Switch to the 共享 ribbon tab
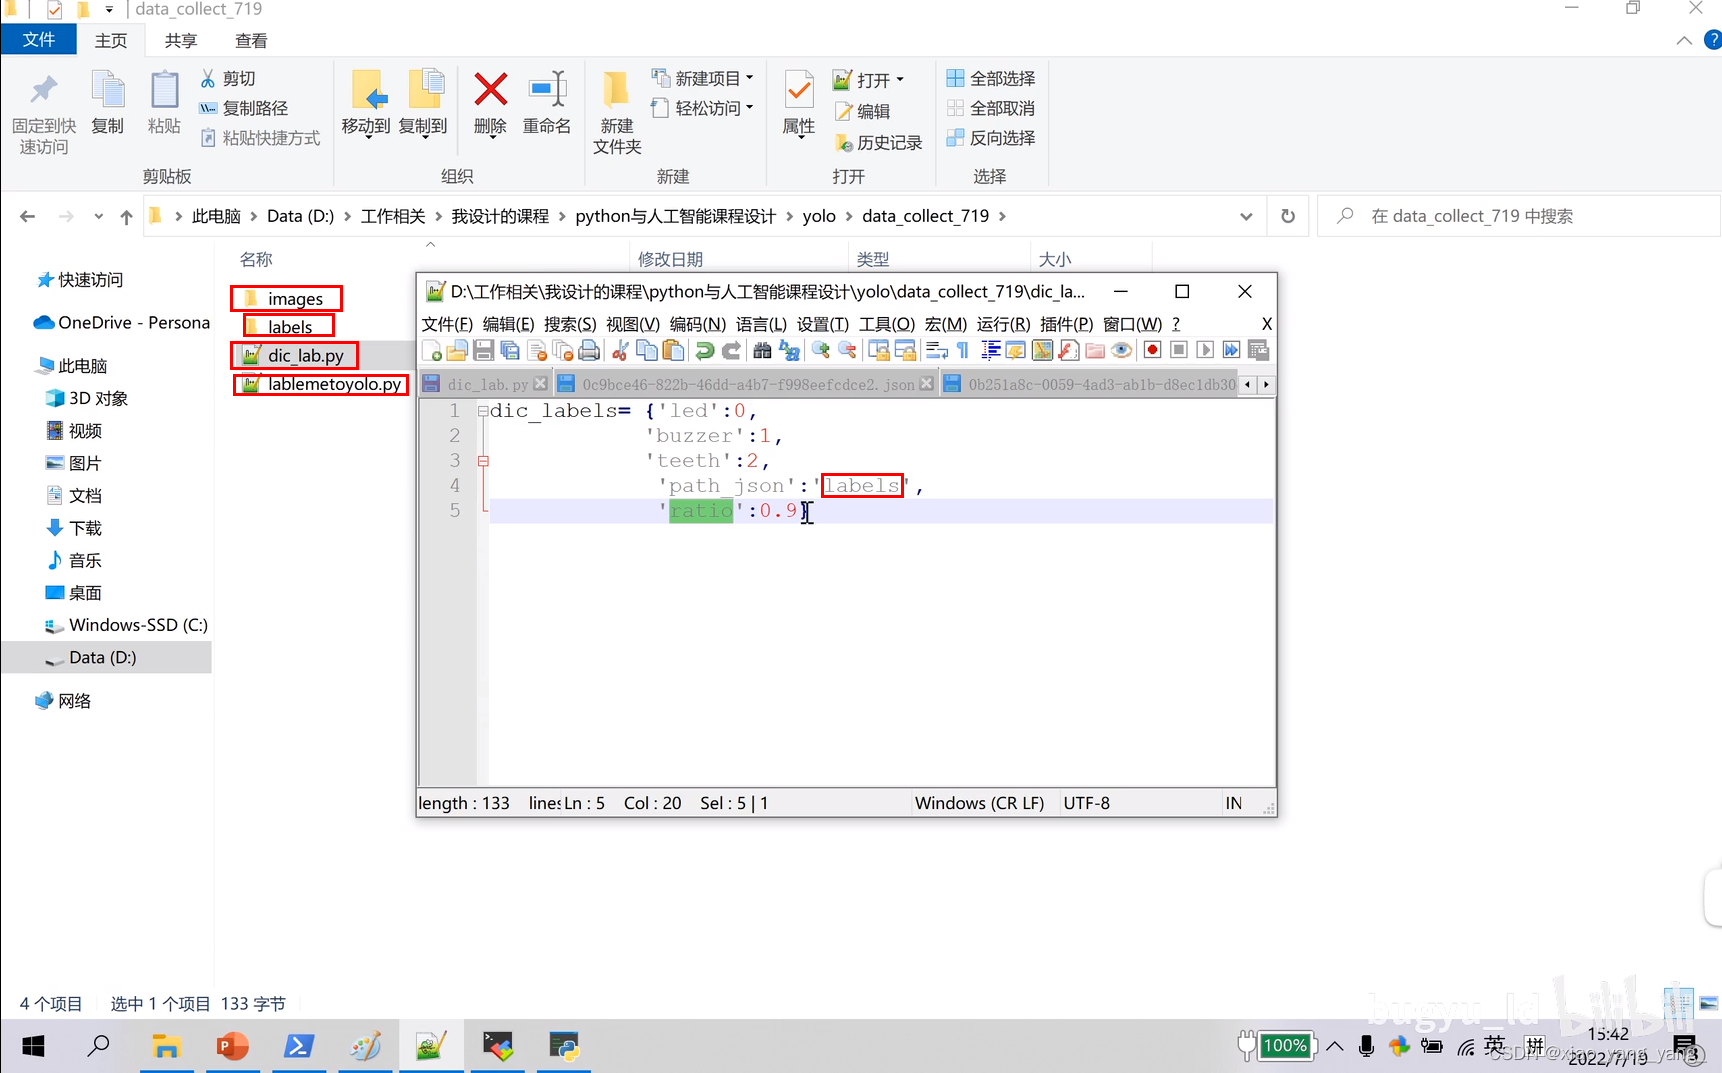Screen dimensions: 1722x1073 tap(180, 40)
